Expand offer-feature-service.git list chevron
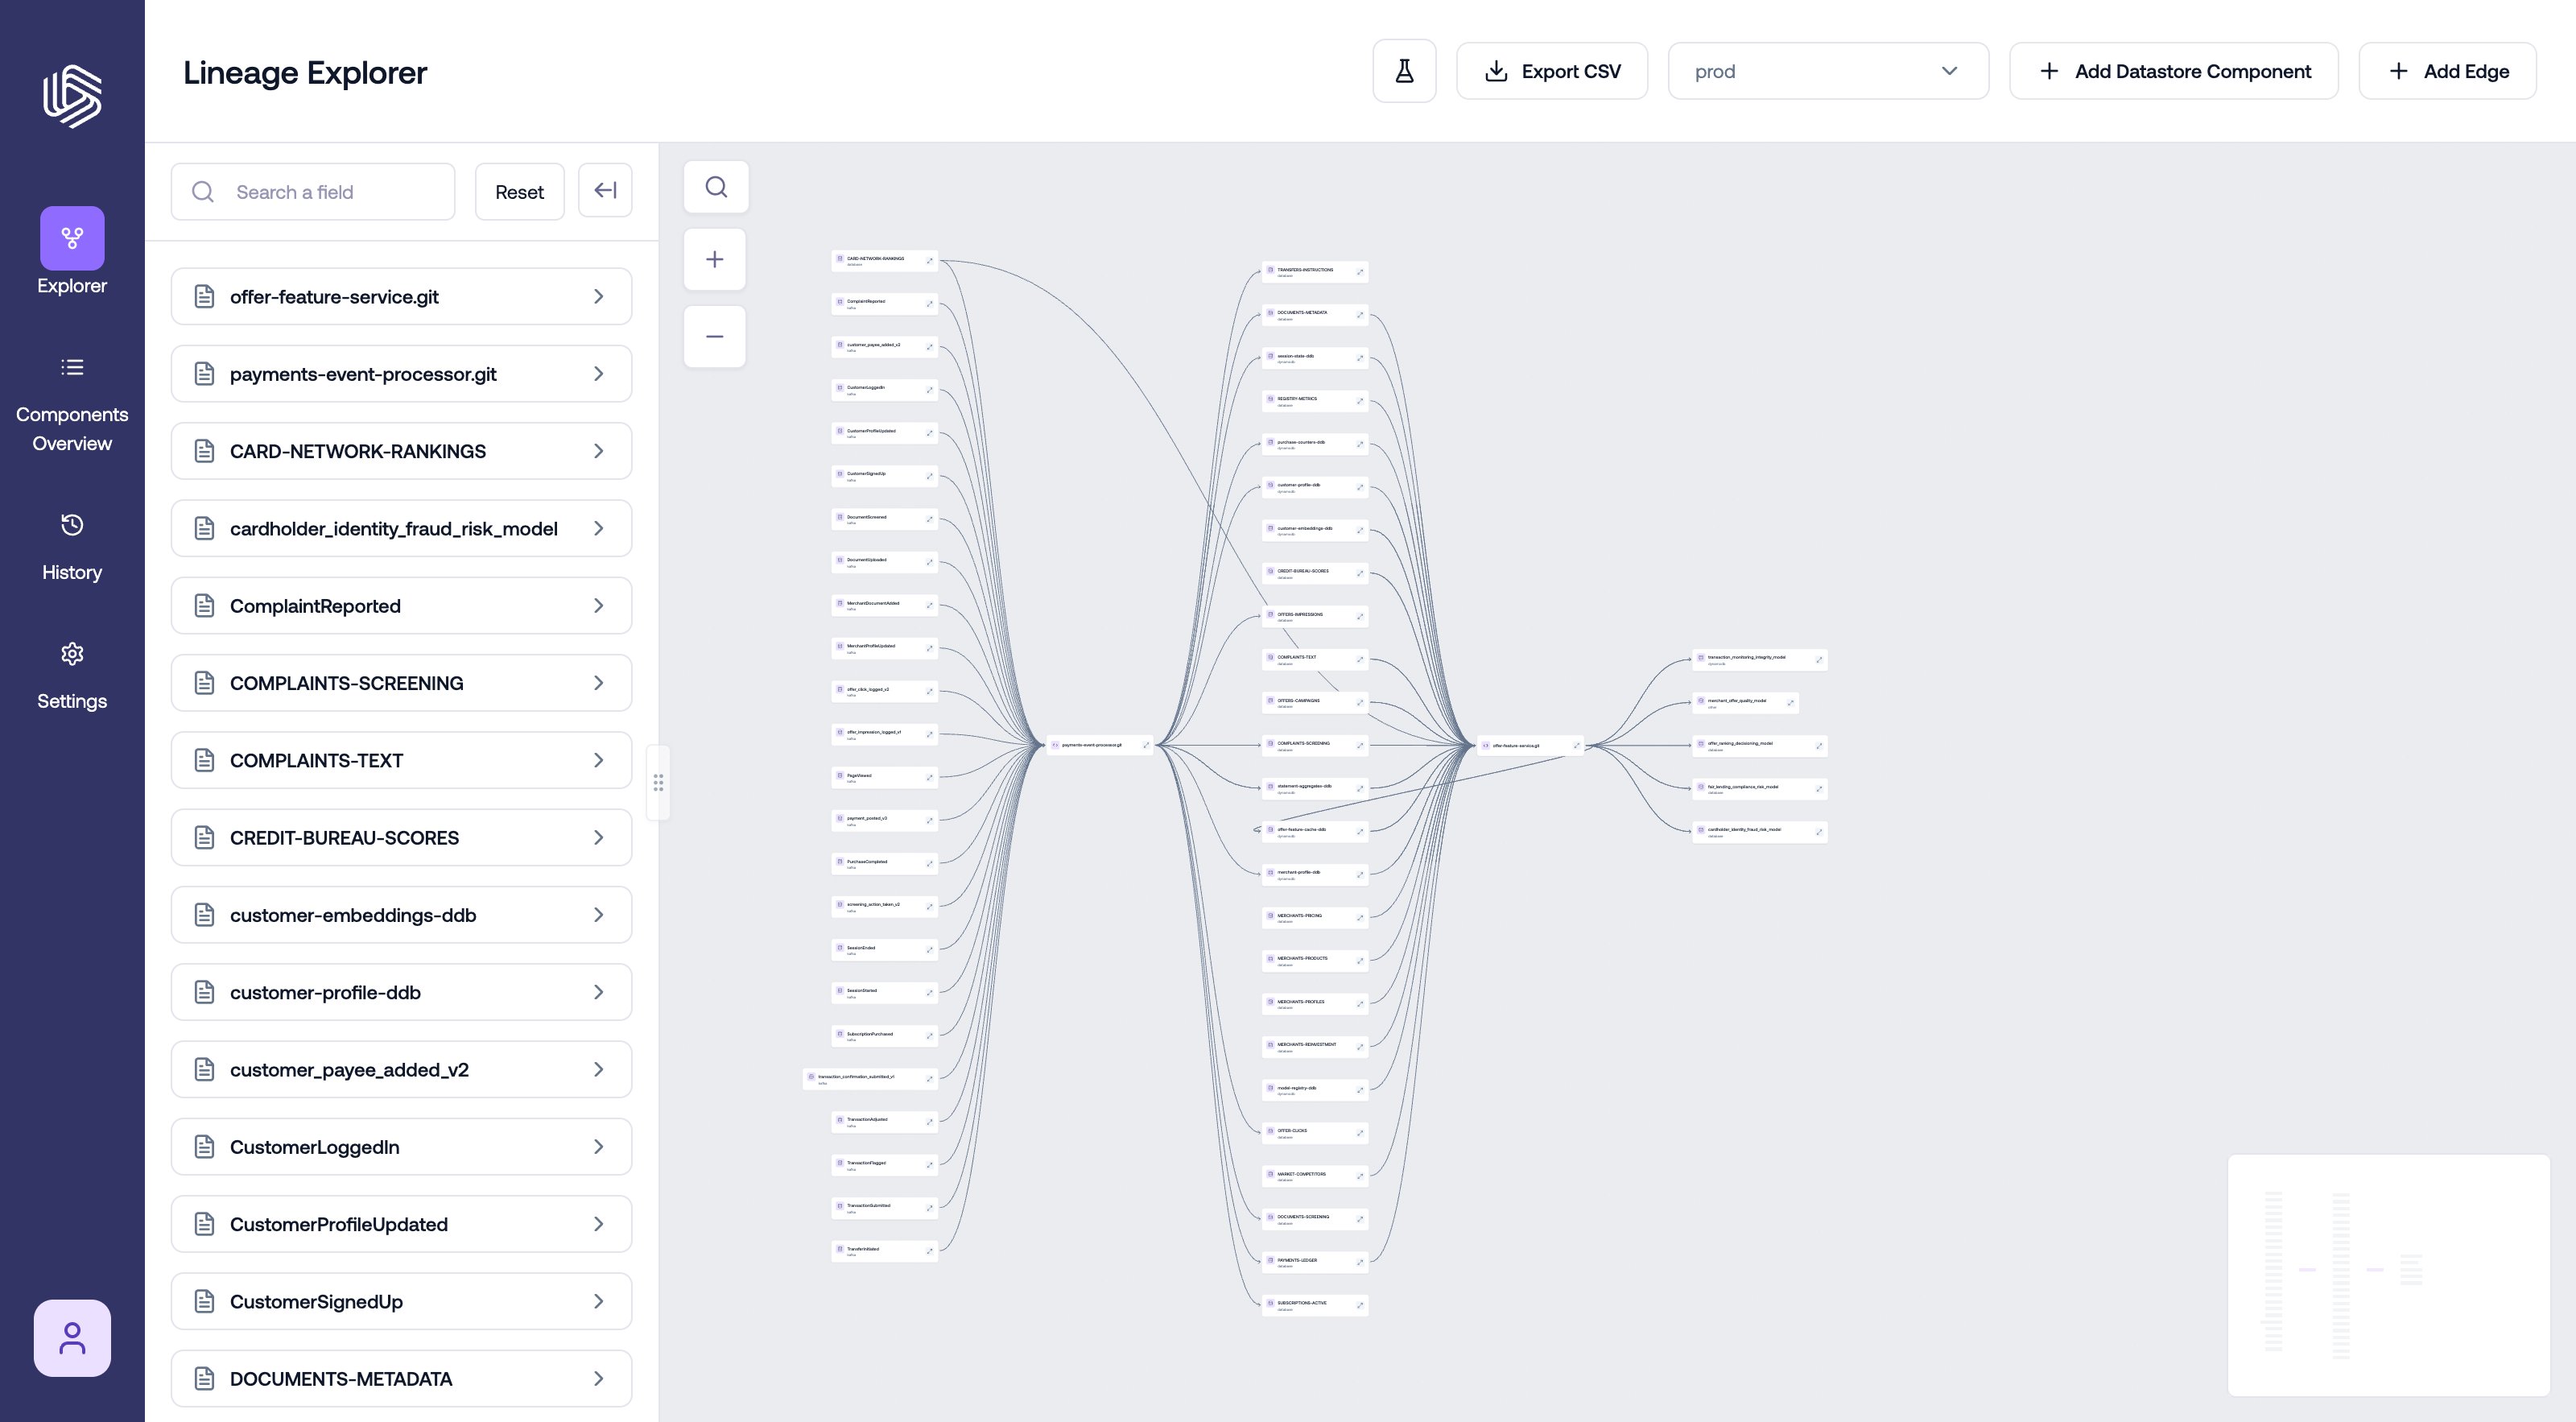Viewport: 2576px width, 1422px height. pyautogui.click(x=598, y=296)
